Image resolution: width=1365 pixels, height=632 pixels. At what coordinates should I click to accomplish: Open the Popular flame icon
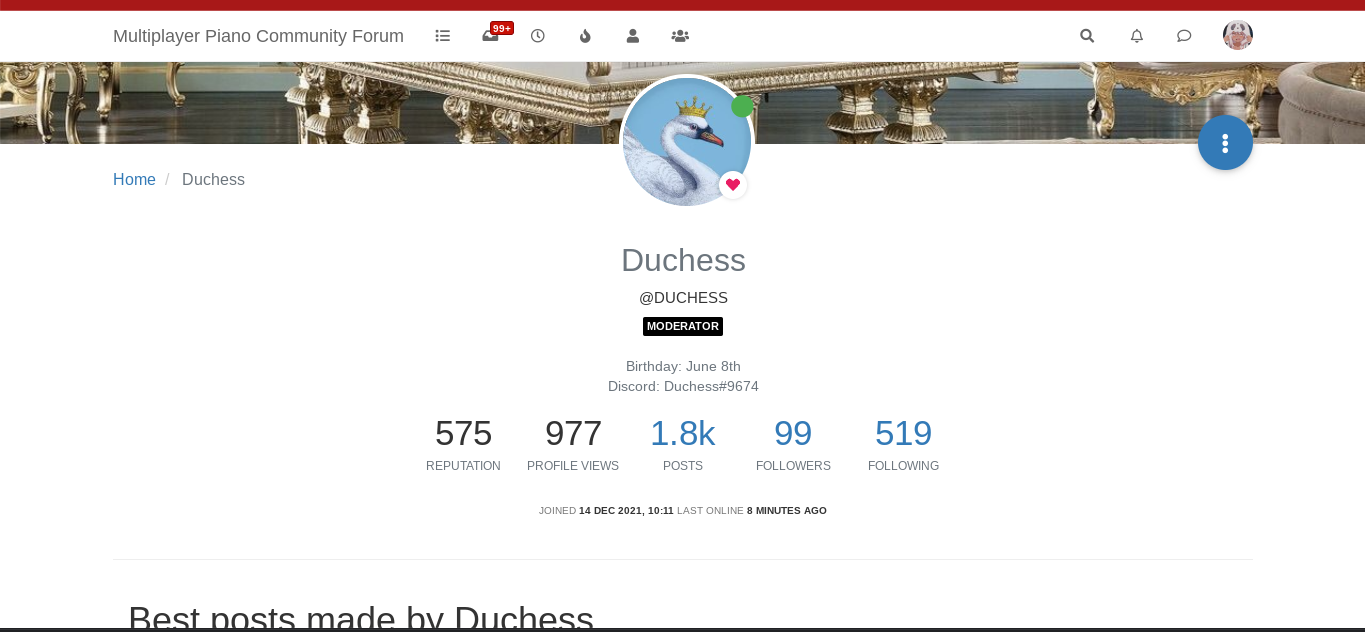tap(585, 36)
